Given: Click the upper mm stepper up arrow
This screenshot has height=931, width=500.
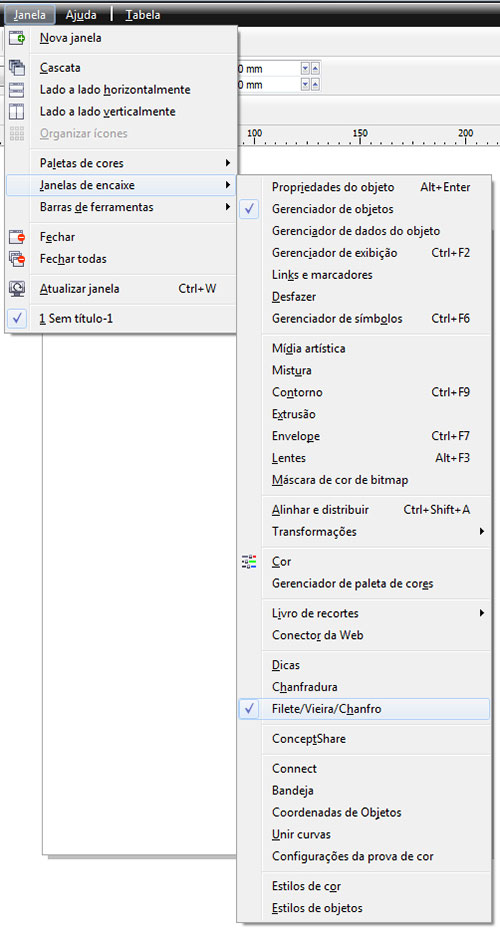Looking at the screenshot, I should pos(315,69).
